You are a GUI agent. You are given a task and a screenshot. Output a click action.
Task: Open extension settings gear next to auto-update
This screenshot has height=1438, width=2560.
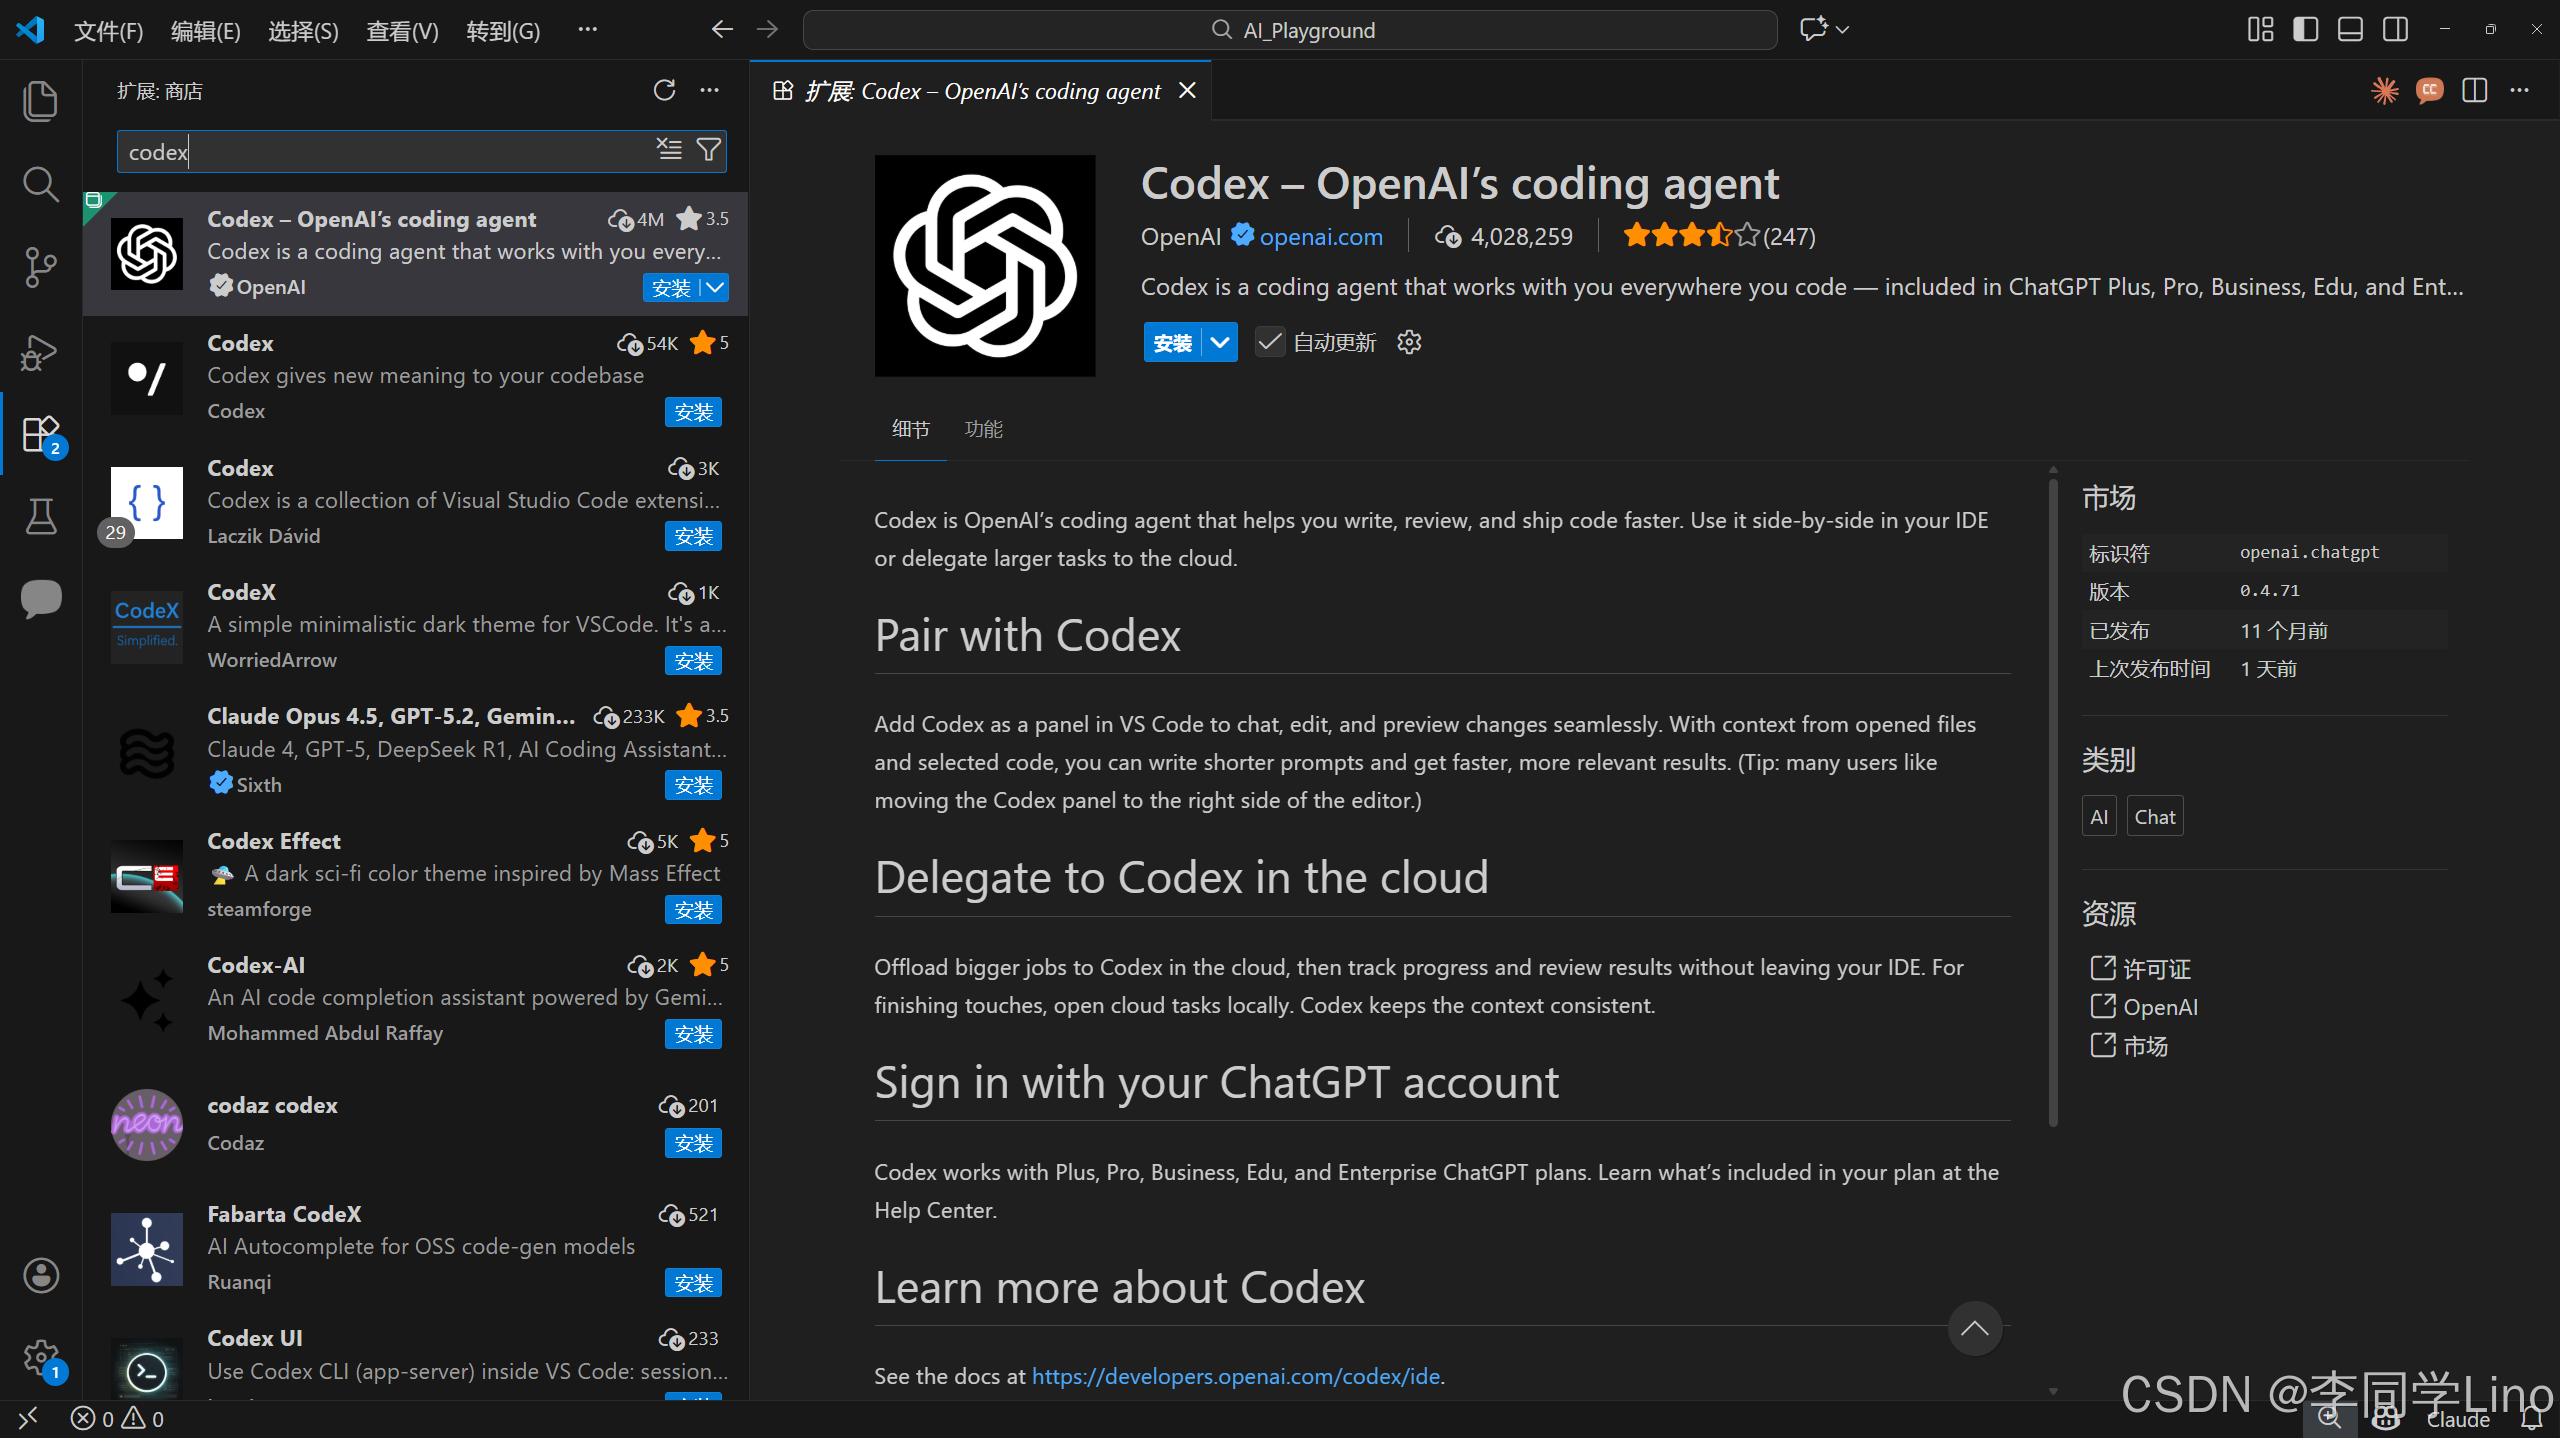coord(1409,342)
